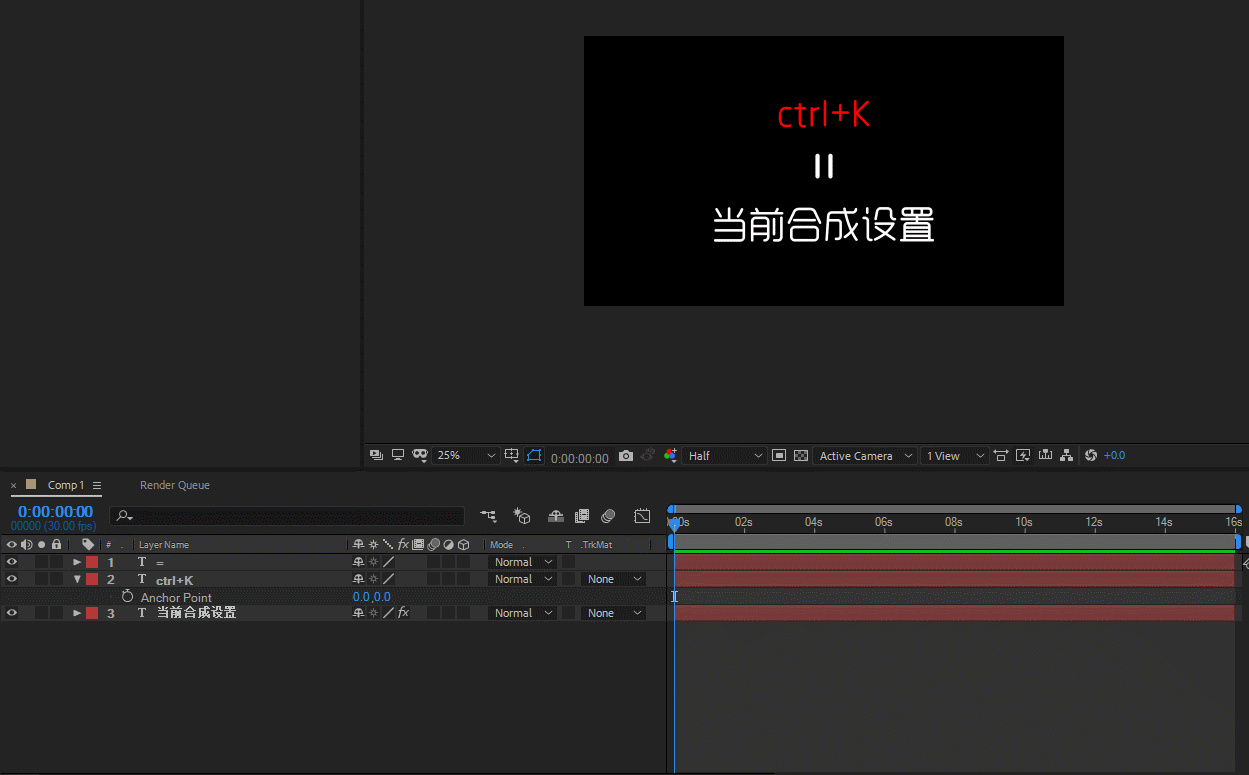Toggle the Draft 3D button
The height and width of the screenshot is (775, 1249).
(x=522, y=516)
